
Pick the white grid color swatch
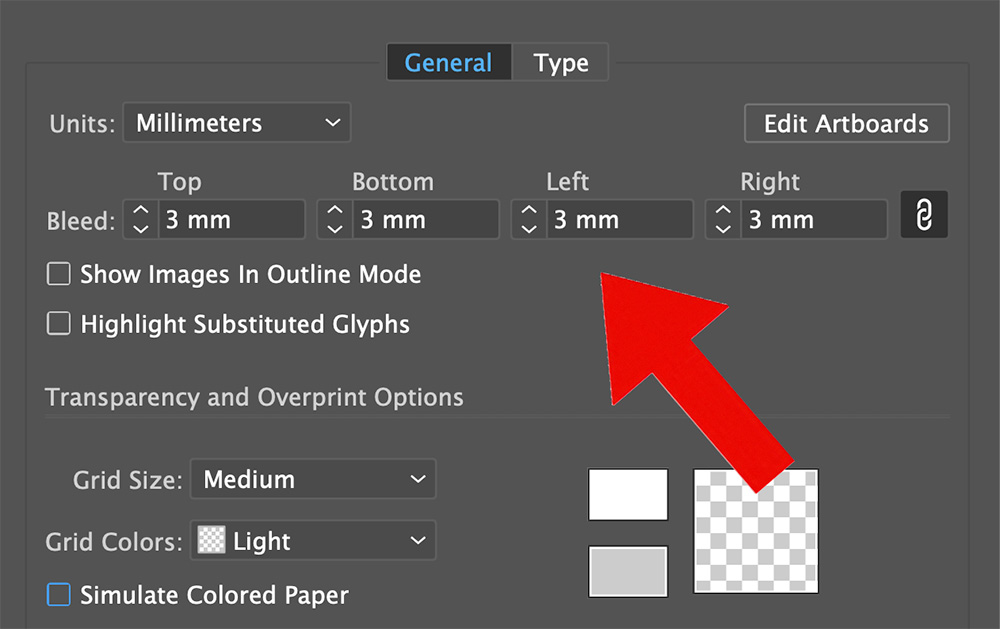[628, 495]
